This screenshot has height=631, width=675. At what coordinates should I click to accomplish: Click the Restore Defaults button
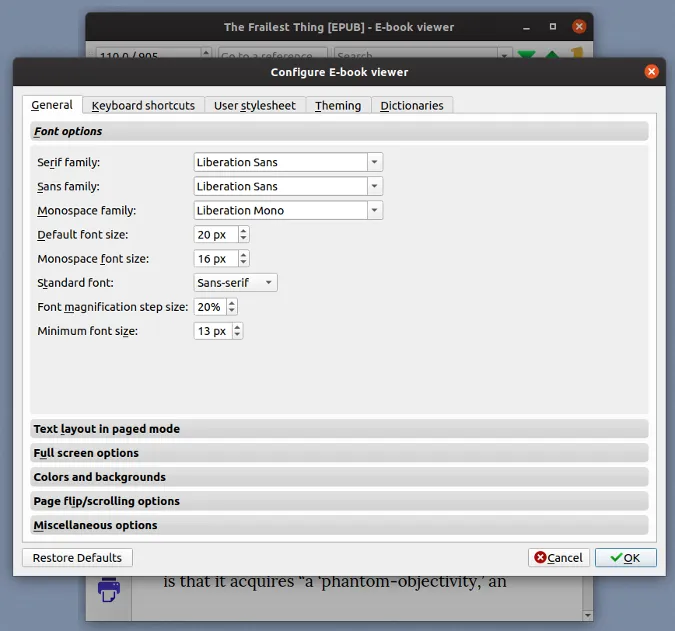tap(77, 558)
